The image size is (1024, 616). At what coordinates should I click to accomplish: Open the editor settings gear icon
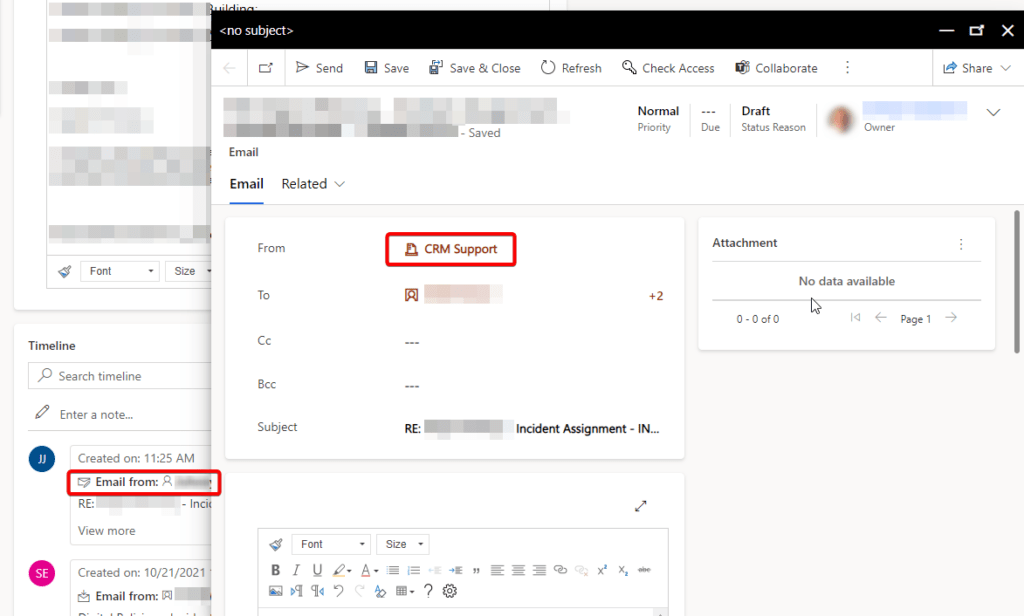pyautogui.click(x=448, y=591)
